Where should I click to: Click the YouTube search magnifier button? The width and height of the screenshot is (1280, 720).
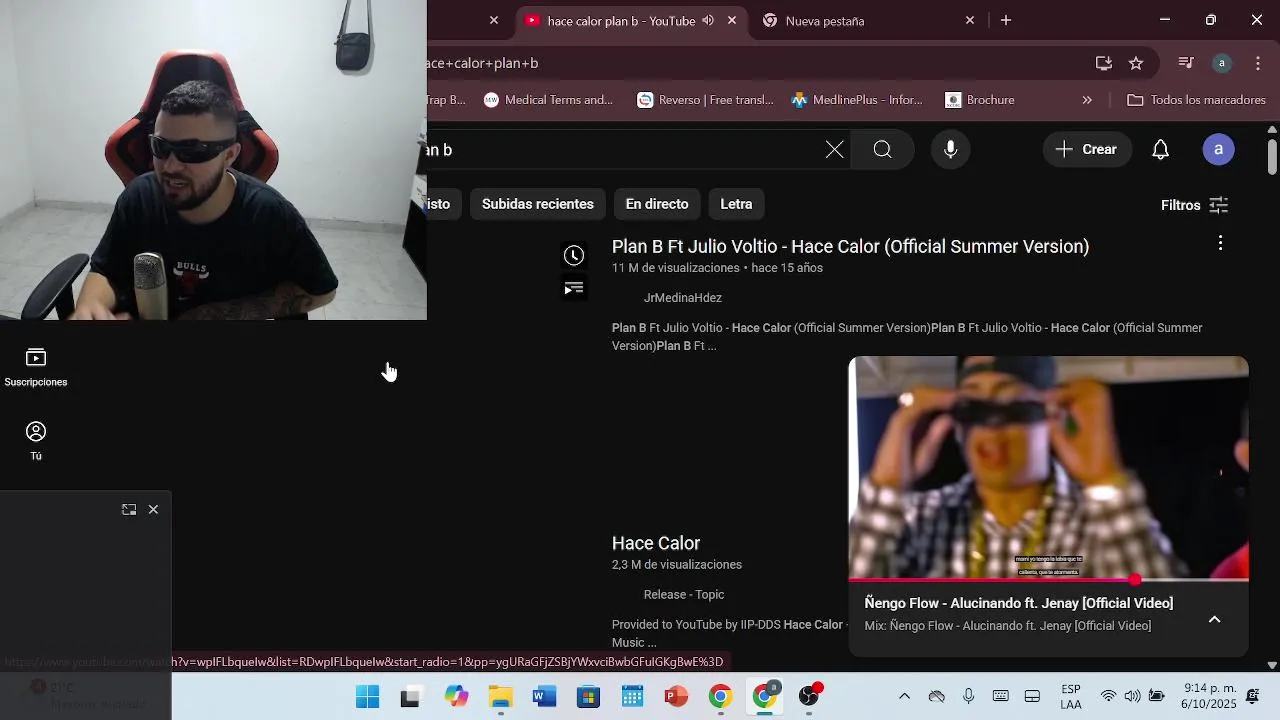coord(882,150)
